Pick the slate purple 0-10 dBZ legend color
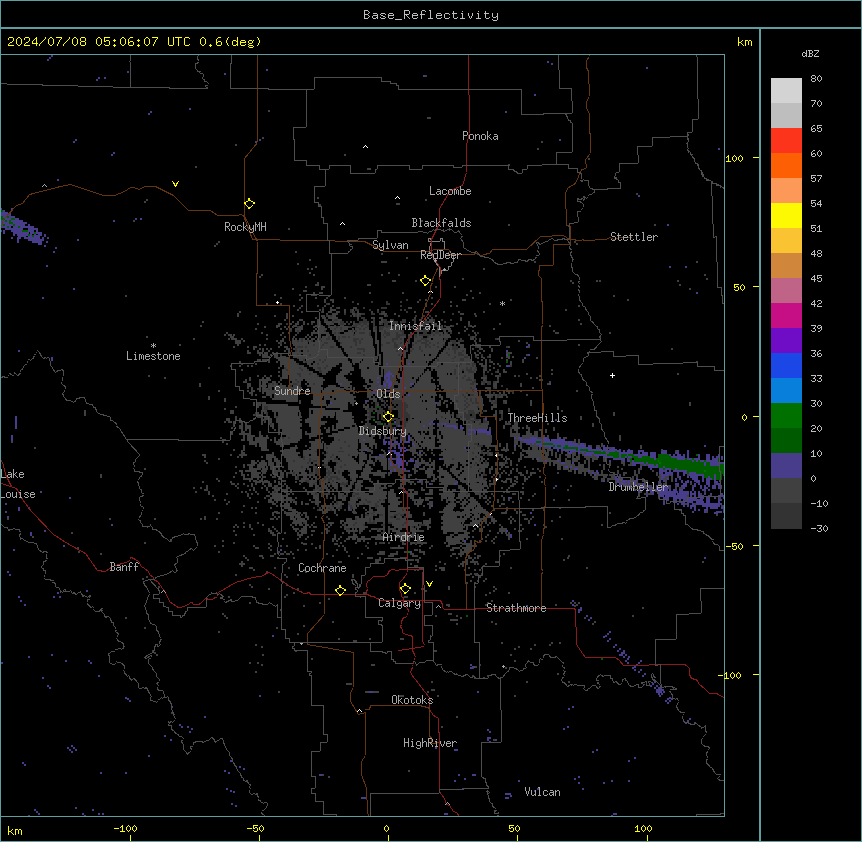This screenshot has height=842, width=862. 786,466
